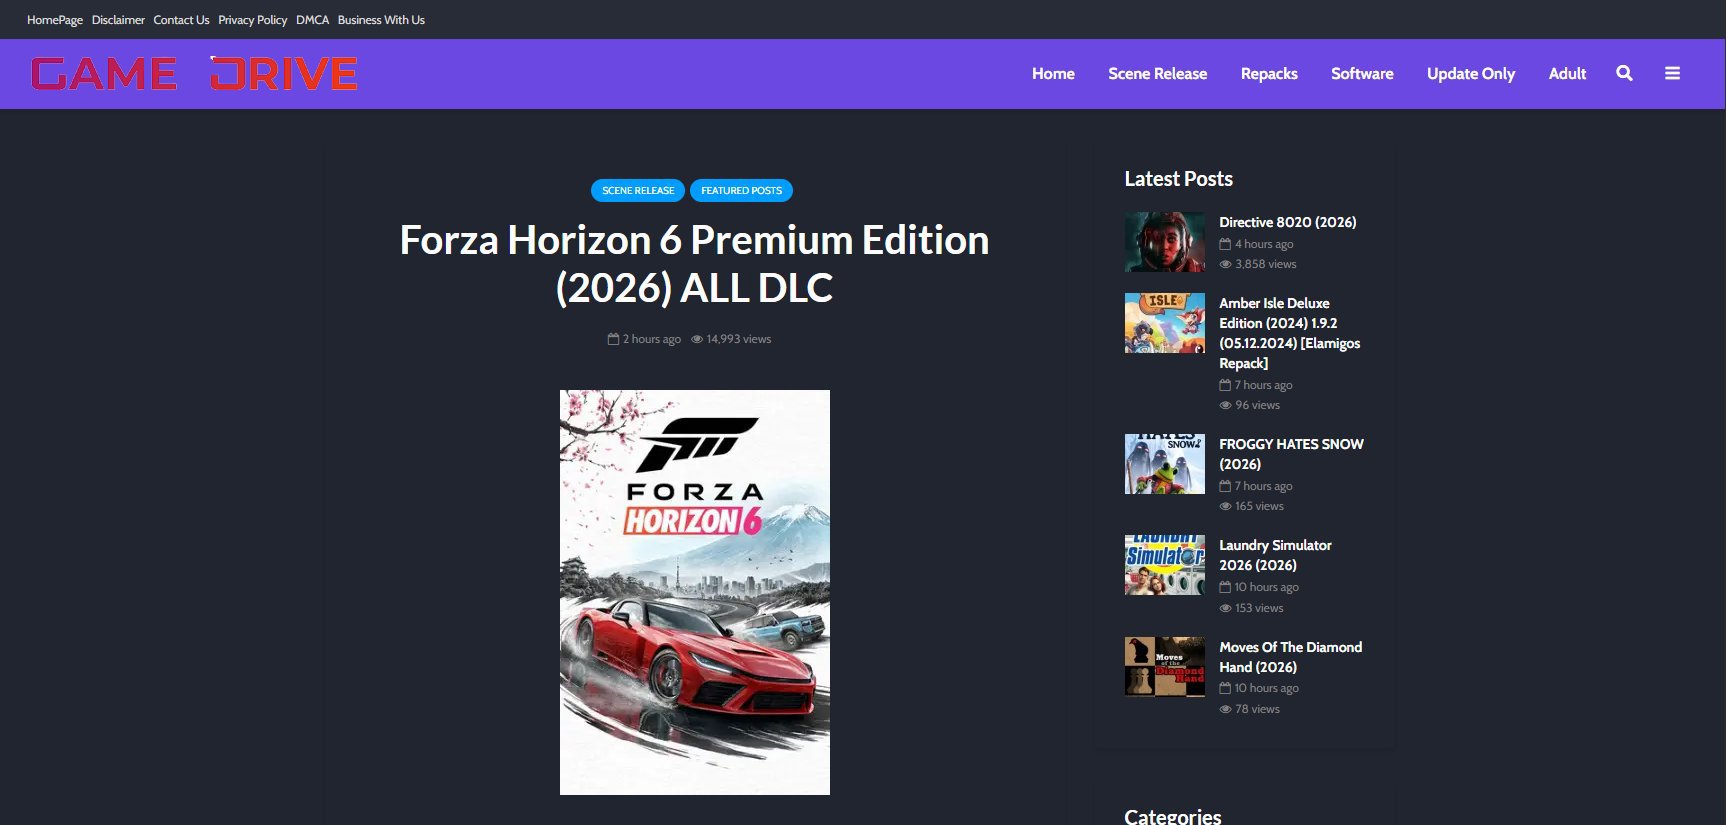Click calendar icon under Directive 8020
The width and height of the screenshot is (1726, 825).
click(x=1225, y=244)
